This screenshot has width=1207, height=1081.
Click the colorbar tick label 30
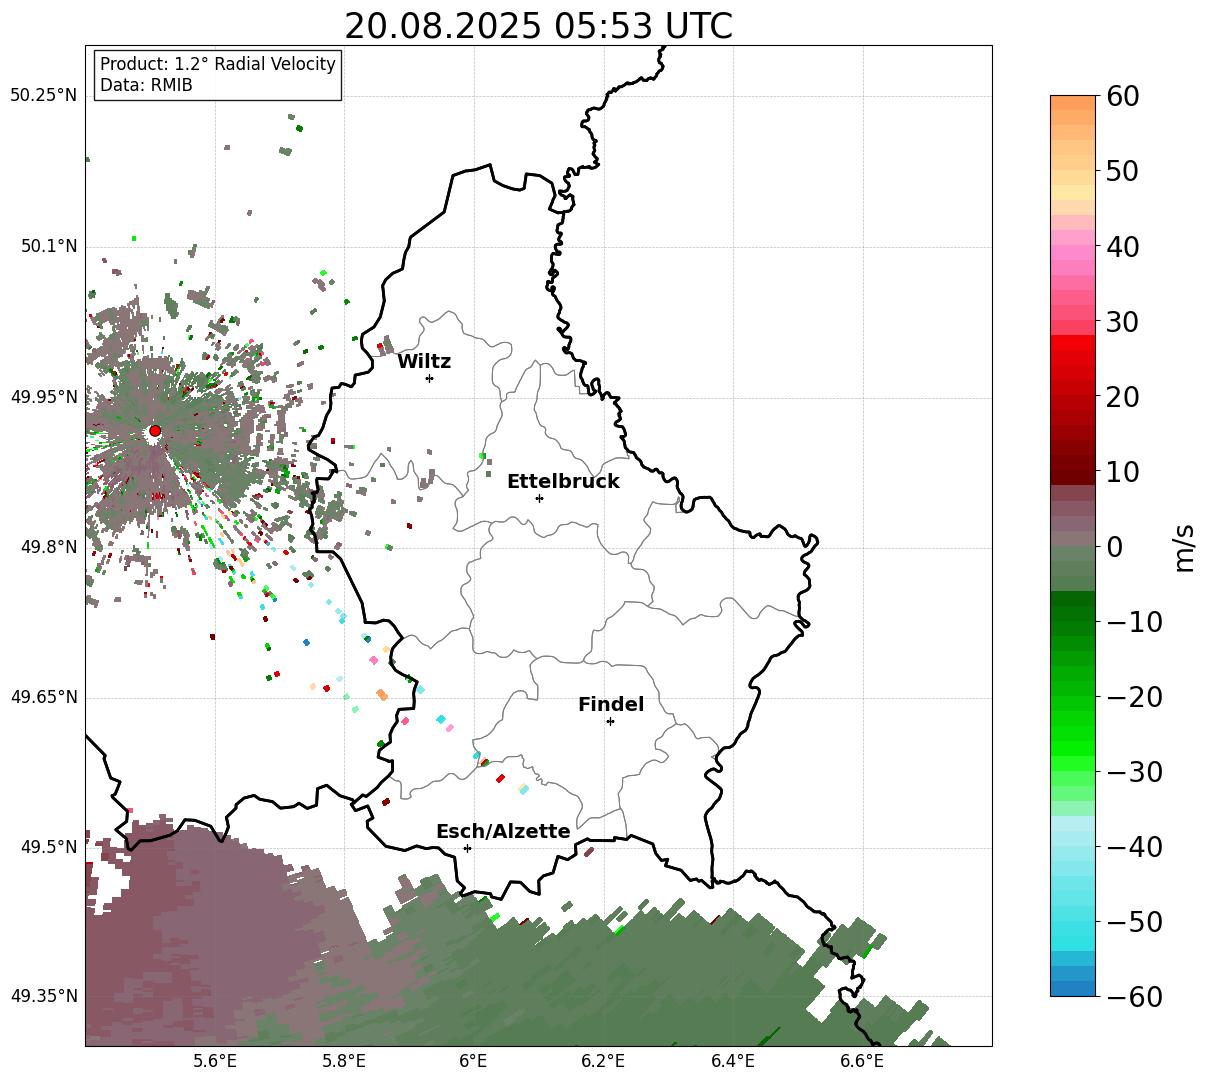click(1122, 322)
